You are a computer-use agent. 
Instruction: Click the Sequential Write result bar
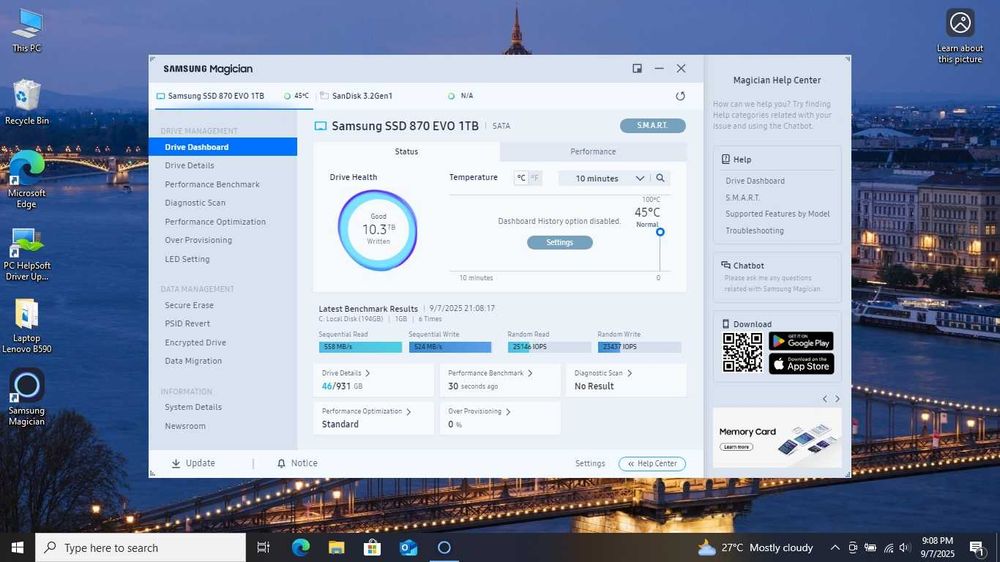point(450,347)
